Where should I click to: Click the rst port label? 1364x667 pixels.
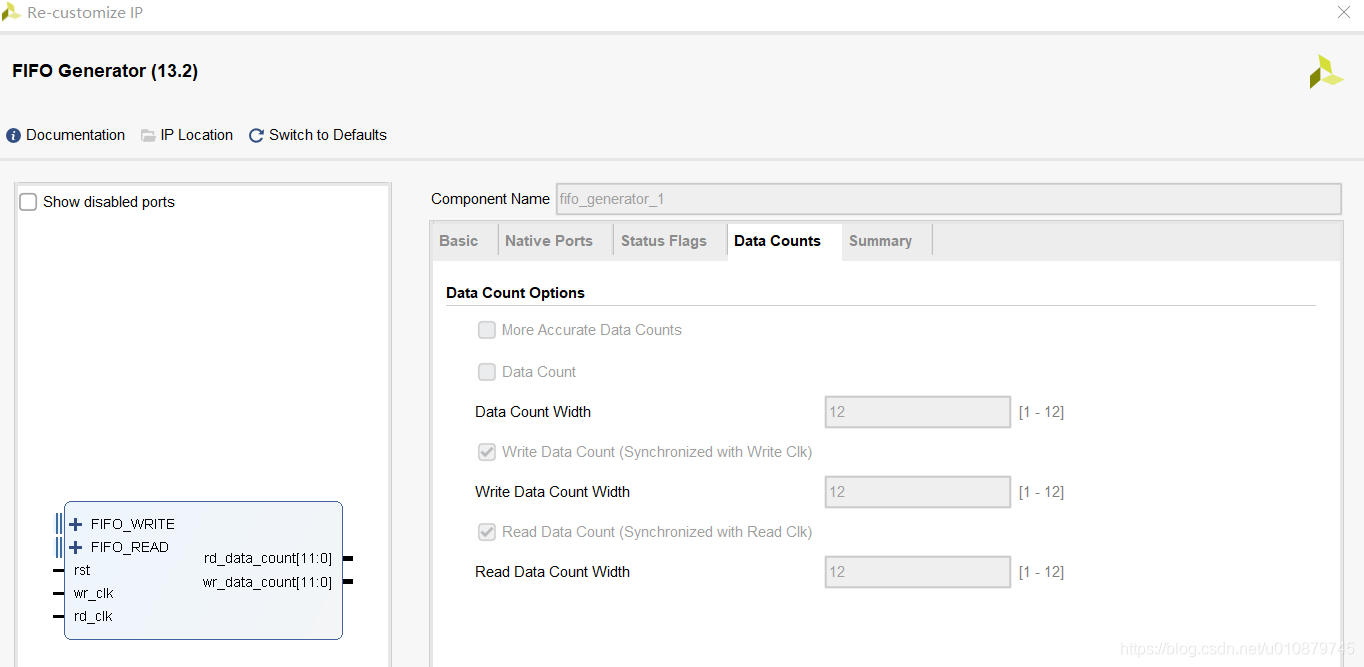coord(82,570)
